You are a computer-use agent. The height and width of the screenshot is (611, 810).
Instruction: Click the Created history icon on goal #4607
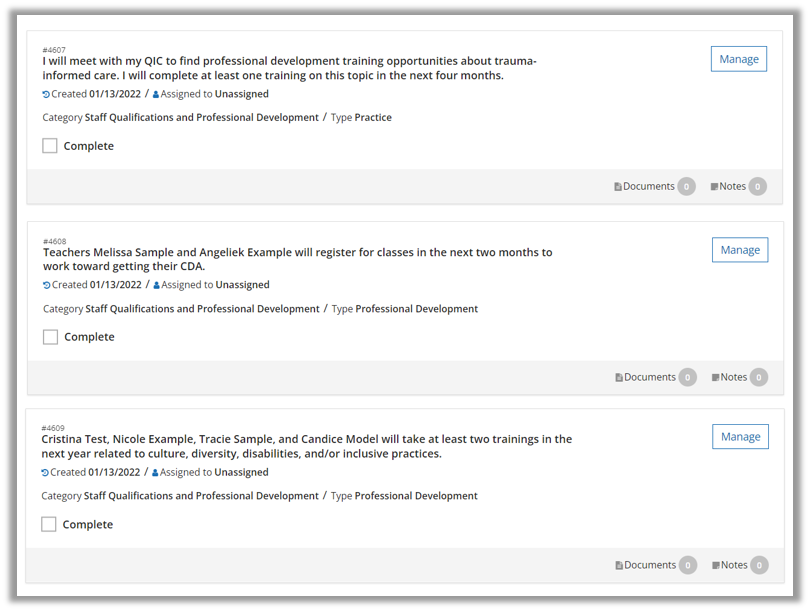coord(46,95)
